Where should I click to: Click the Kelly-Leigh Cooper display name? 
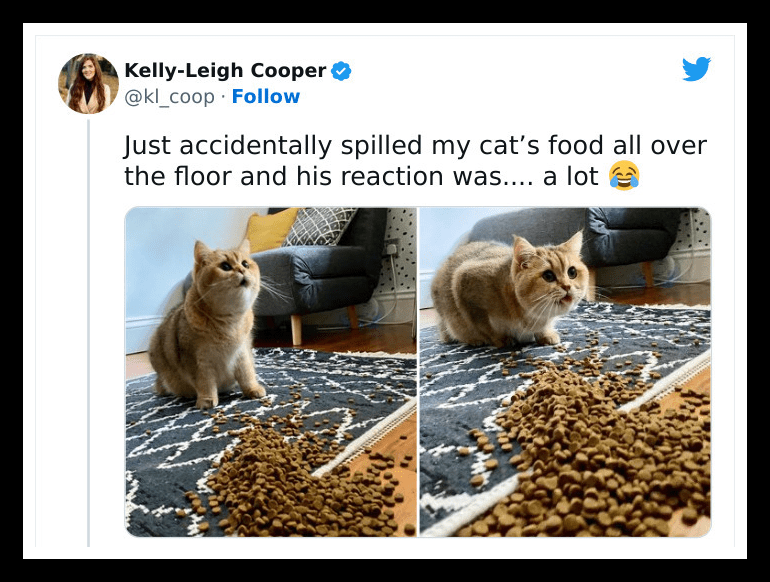pos(225,71)
